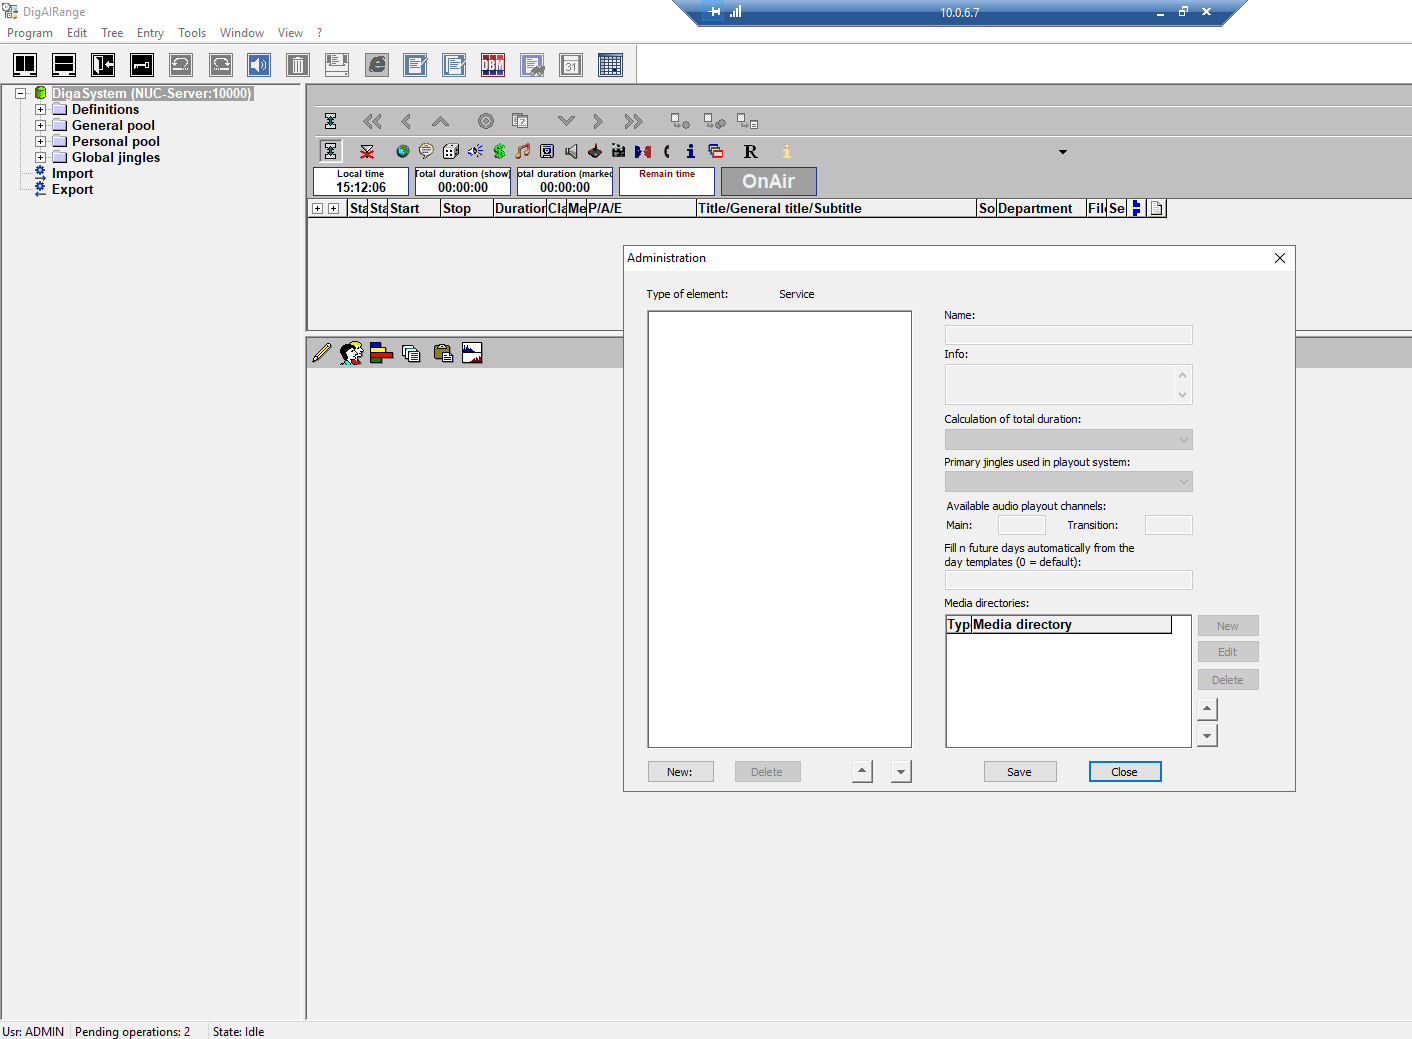Toggle the pressed hourglass button in second toolbar row

pos(330,151)
